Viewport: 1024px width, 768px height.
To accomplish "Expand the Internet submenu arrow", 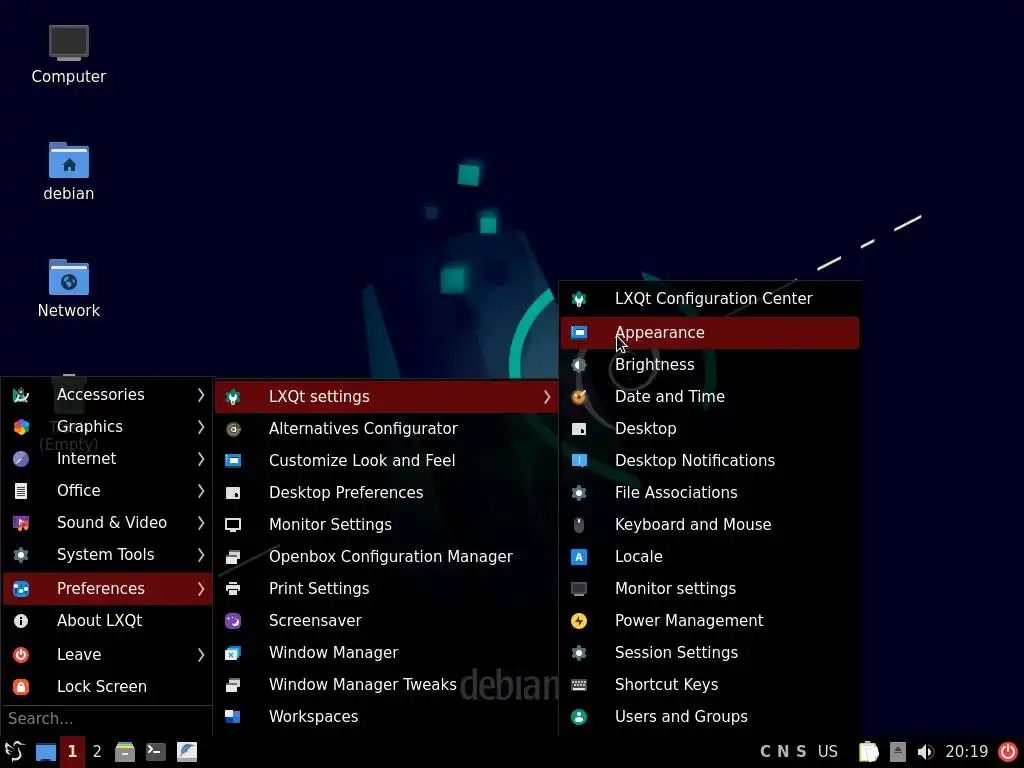I will tap(200, 459).
